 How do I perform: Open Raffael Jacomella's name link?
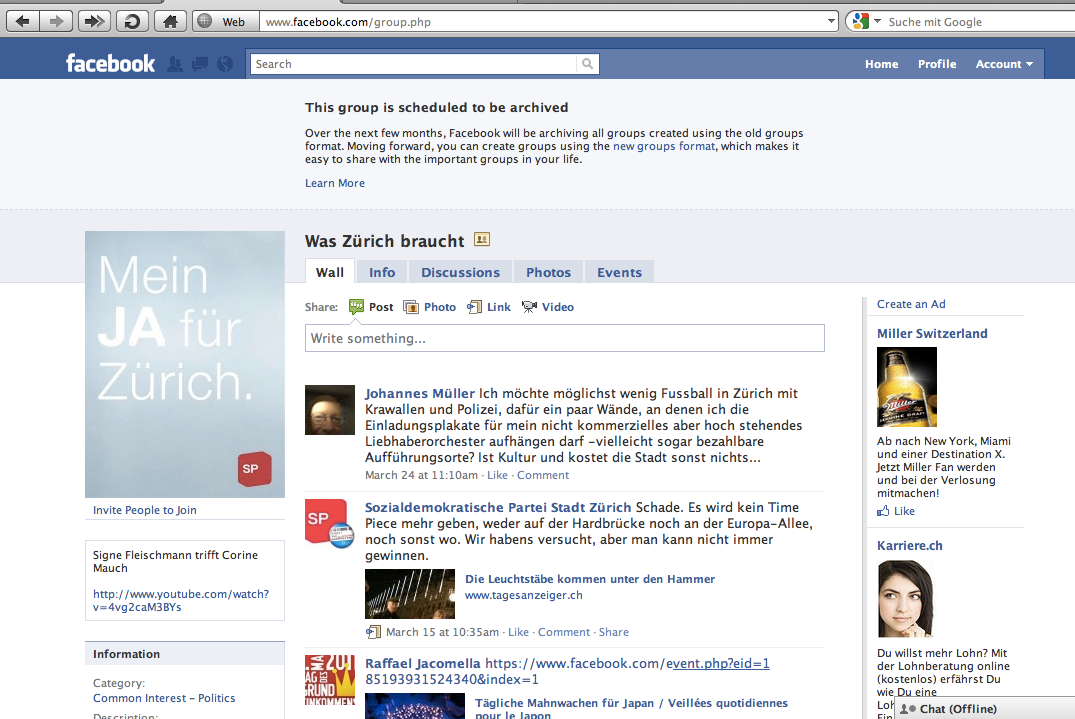422,663
